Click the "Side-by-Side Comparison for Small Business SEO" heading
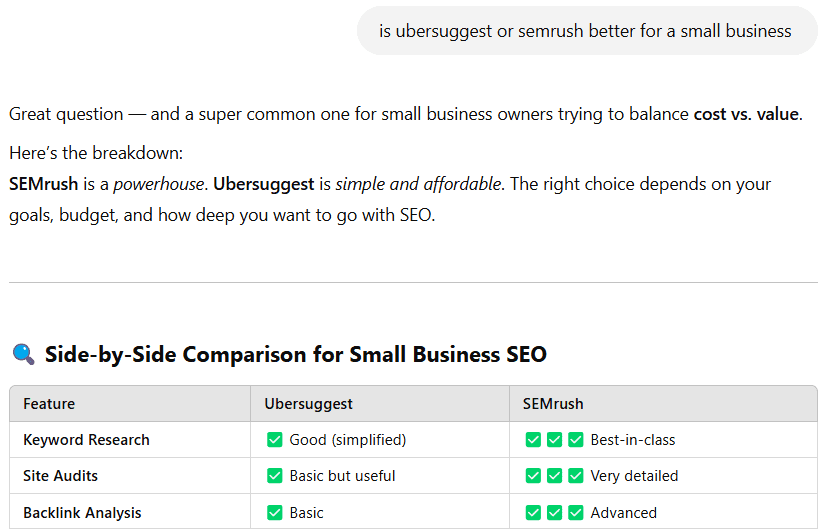 pyautogui.click(x=296, y=354)
